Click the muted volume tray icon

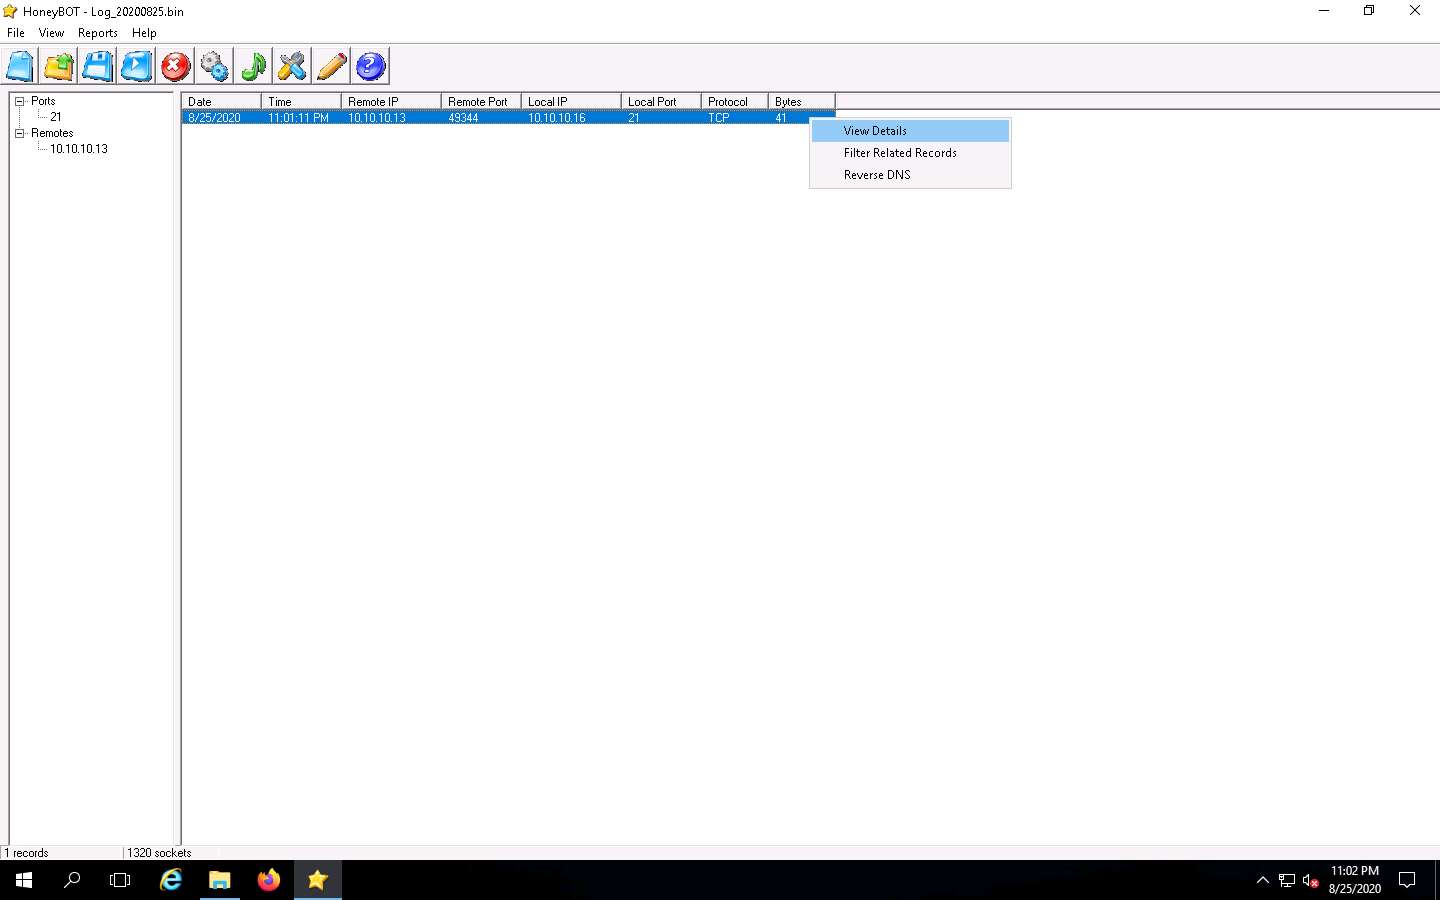[x=1311, y=880]
